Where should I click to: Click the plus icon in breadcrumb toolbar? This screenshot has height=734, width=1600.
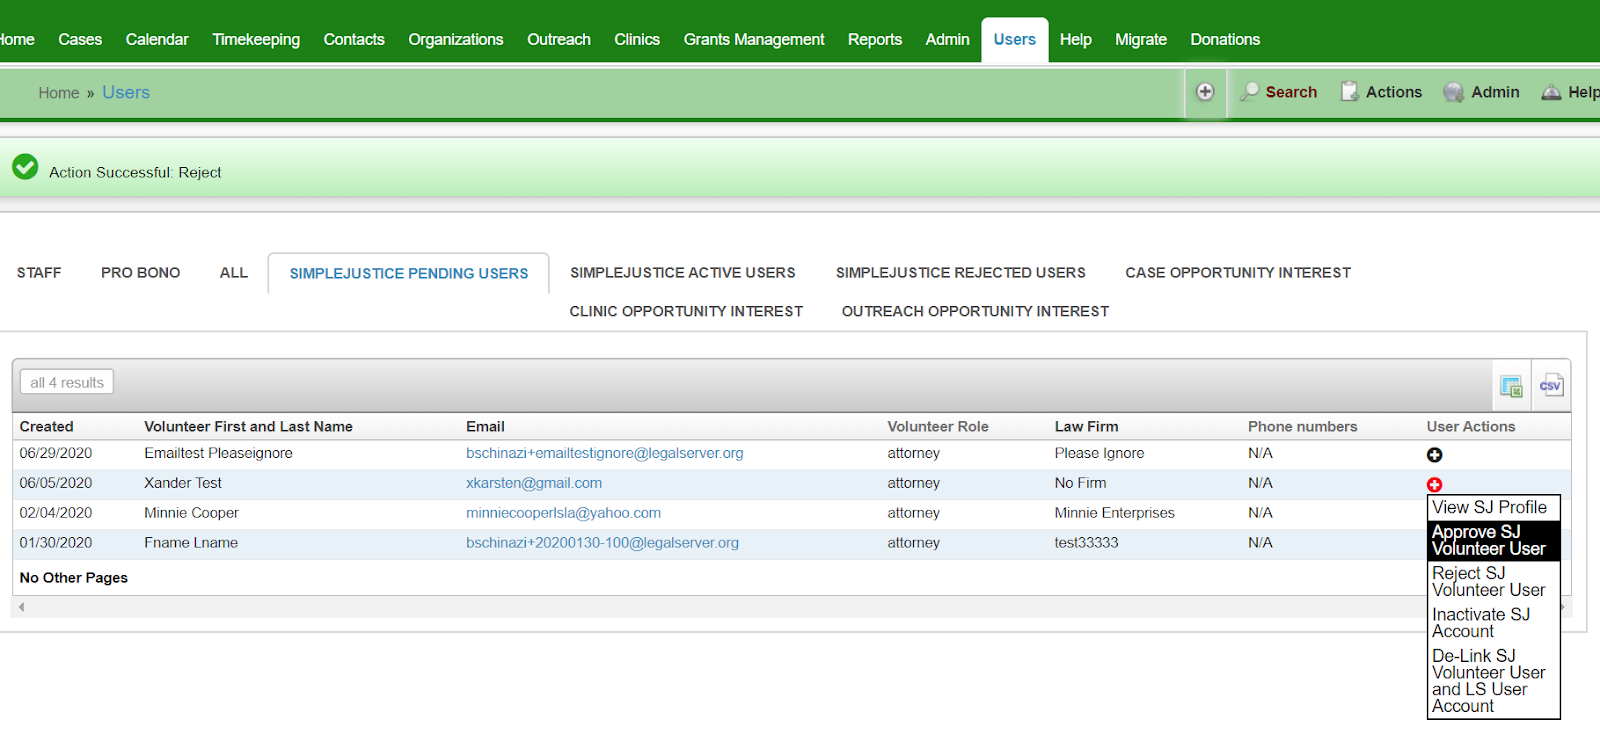coord(1205,92)
